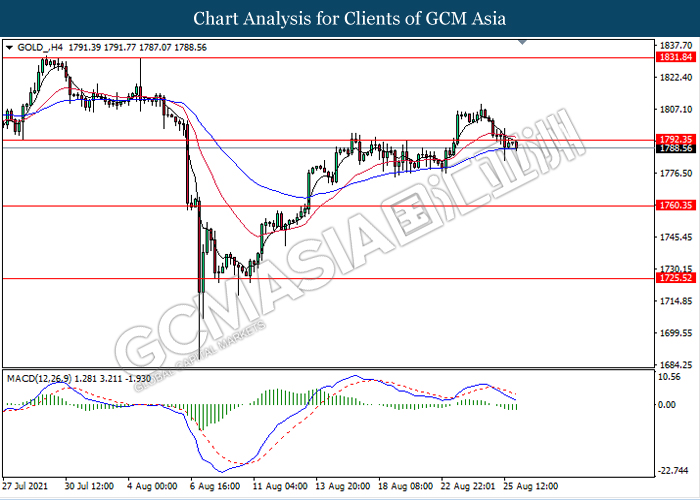Click the GOLD_,H4 symbol label
The height and width of the screenshot is (500, 700).
pos(38,47)
